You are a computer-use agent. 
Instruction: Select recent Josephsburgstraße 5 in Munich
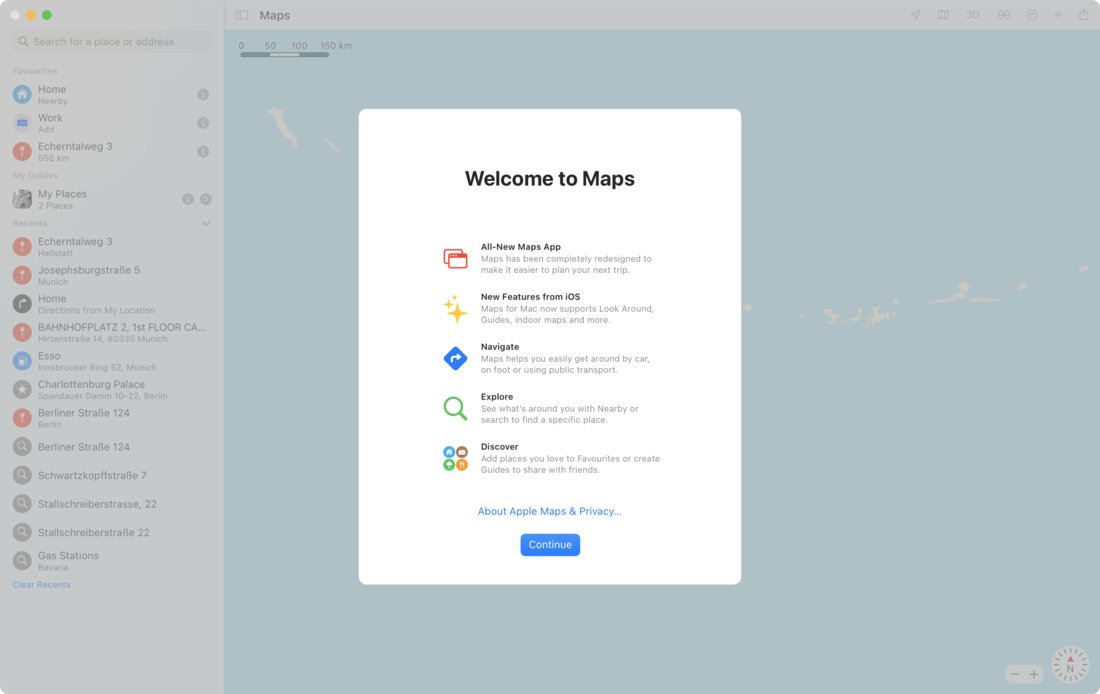click(x=112, y=275)
